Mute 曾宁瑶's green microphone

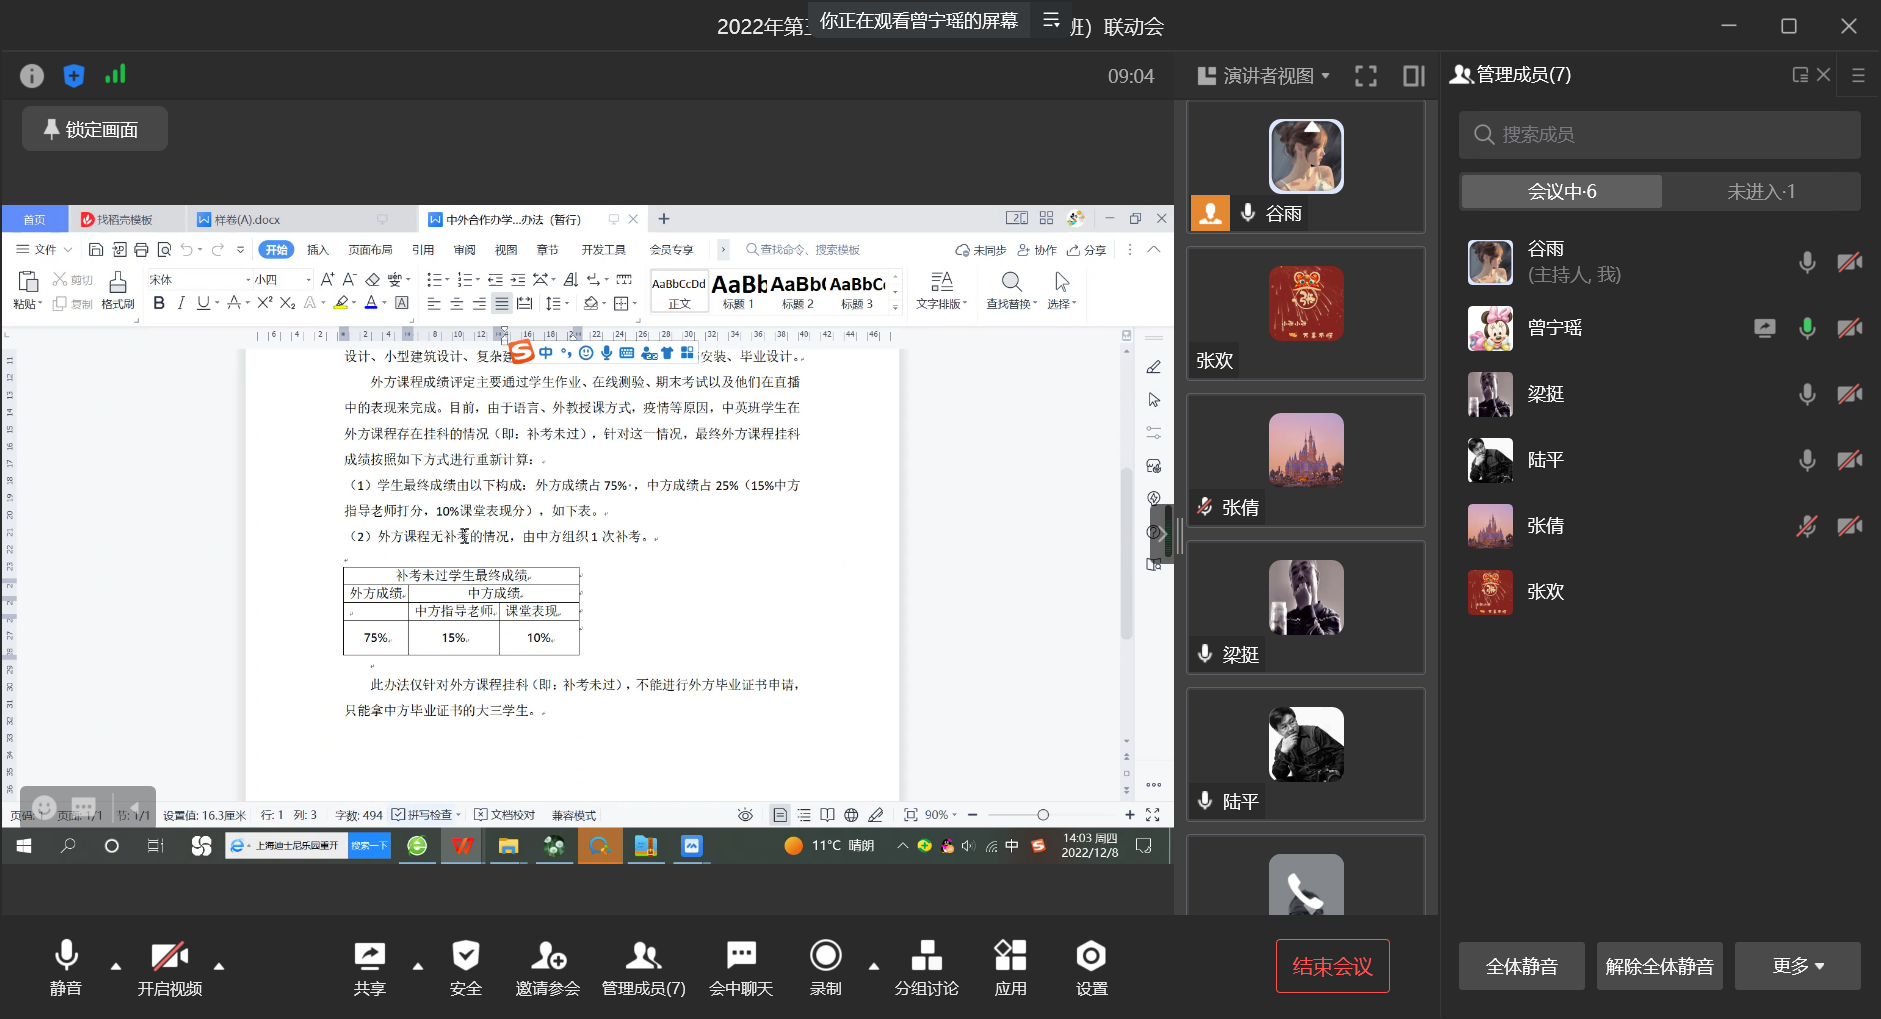click(x=1807, y=328)
